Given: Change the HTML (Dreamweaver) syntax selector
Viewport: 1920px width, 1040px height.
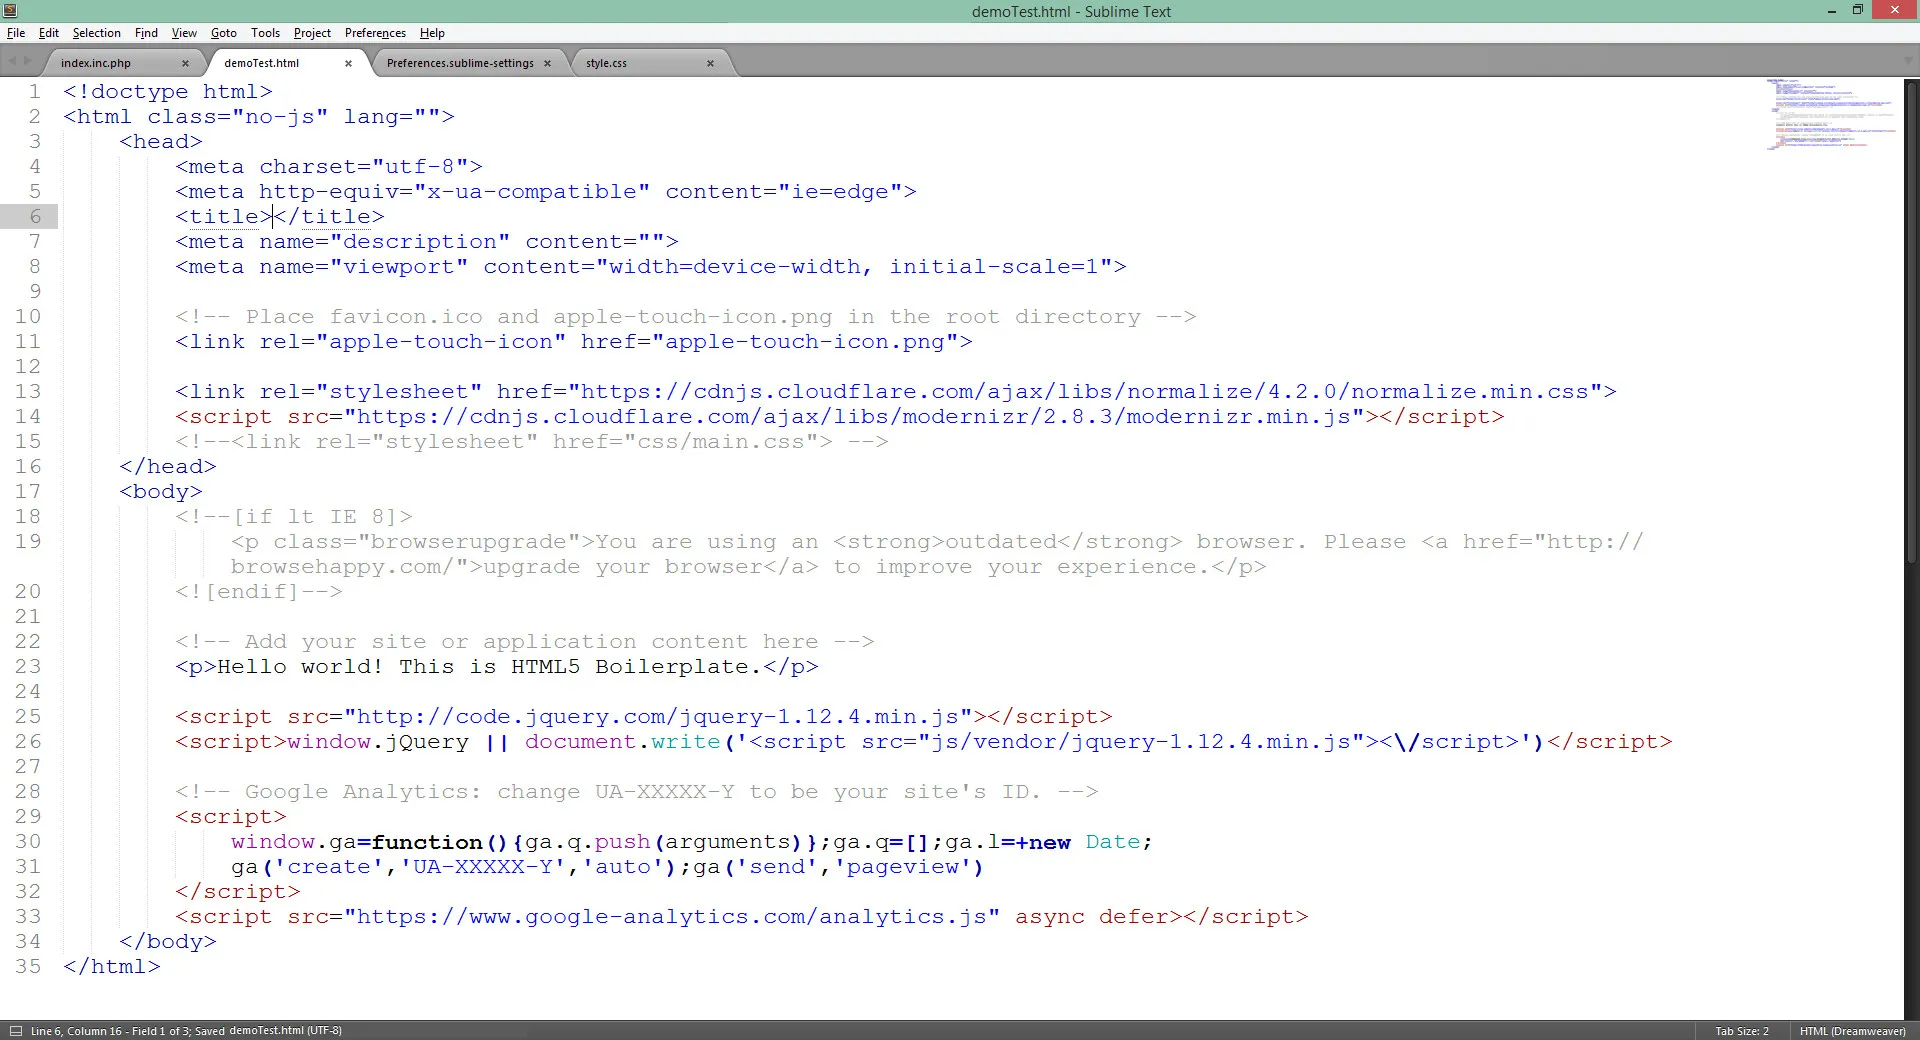Looking at the screenshot, I should tap(1853, 1031).
